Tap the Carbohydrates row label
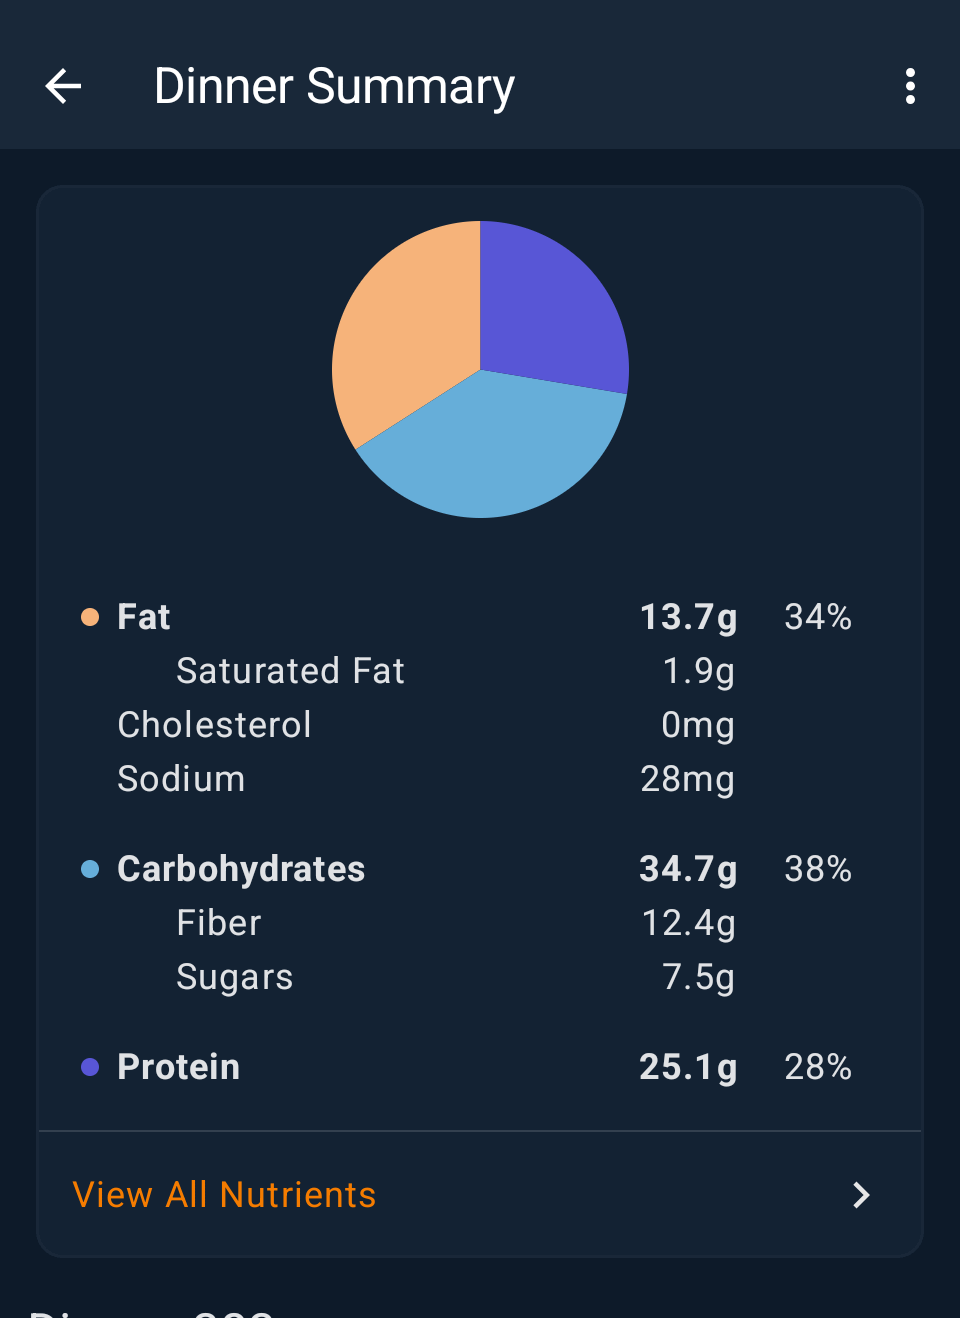The height and width of the screenshot is (1318, 960). [x=241, y=869]
